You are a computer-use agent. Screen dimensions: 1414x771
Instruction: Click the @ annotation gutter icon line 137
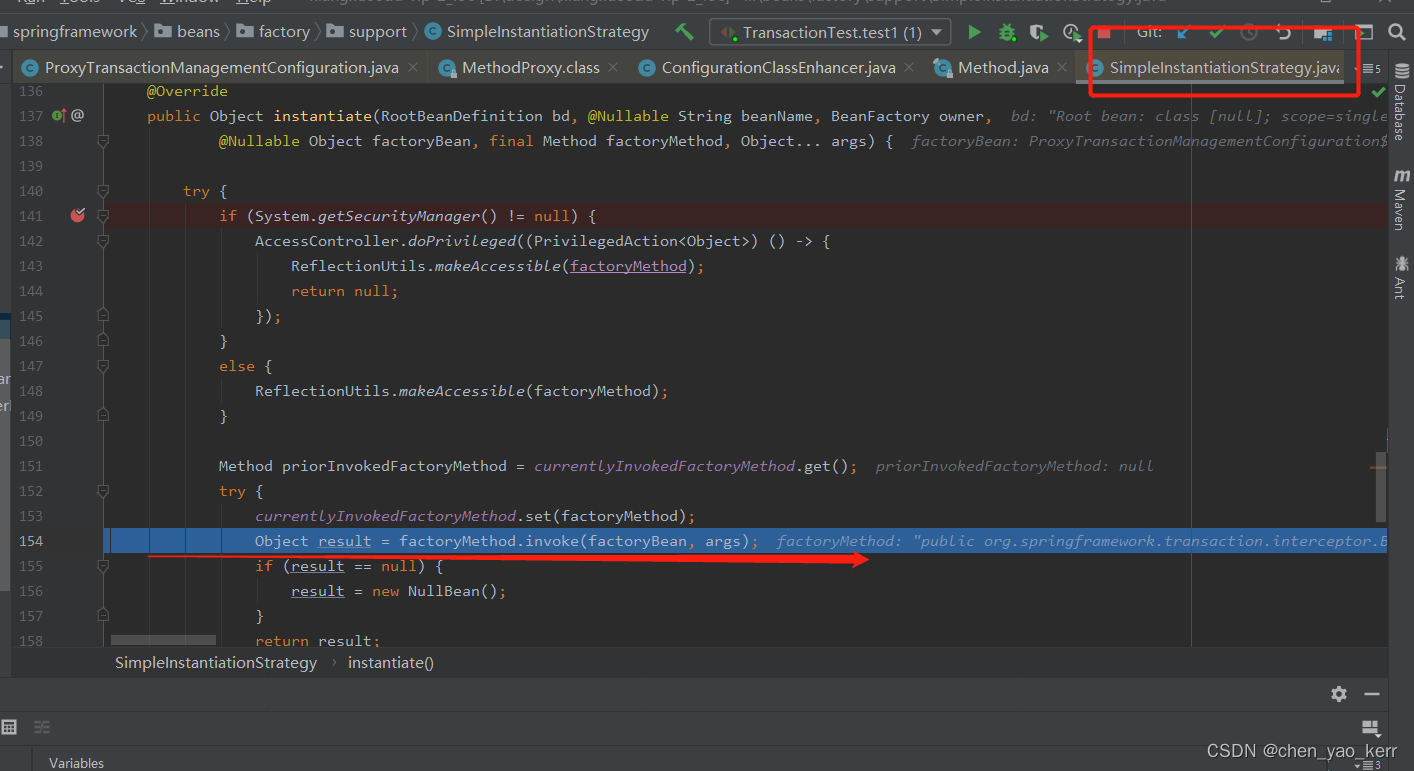click(x=78, y=116)
